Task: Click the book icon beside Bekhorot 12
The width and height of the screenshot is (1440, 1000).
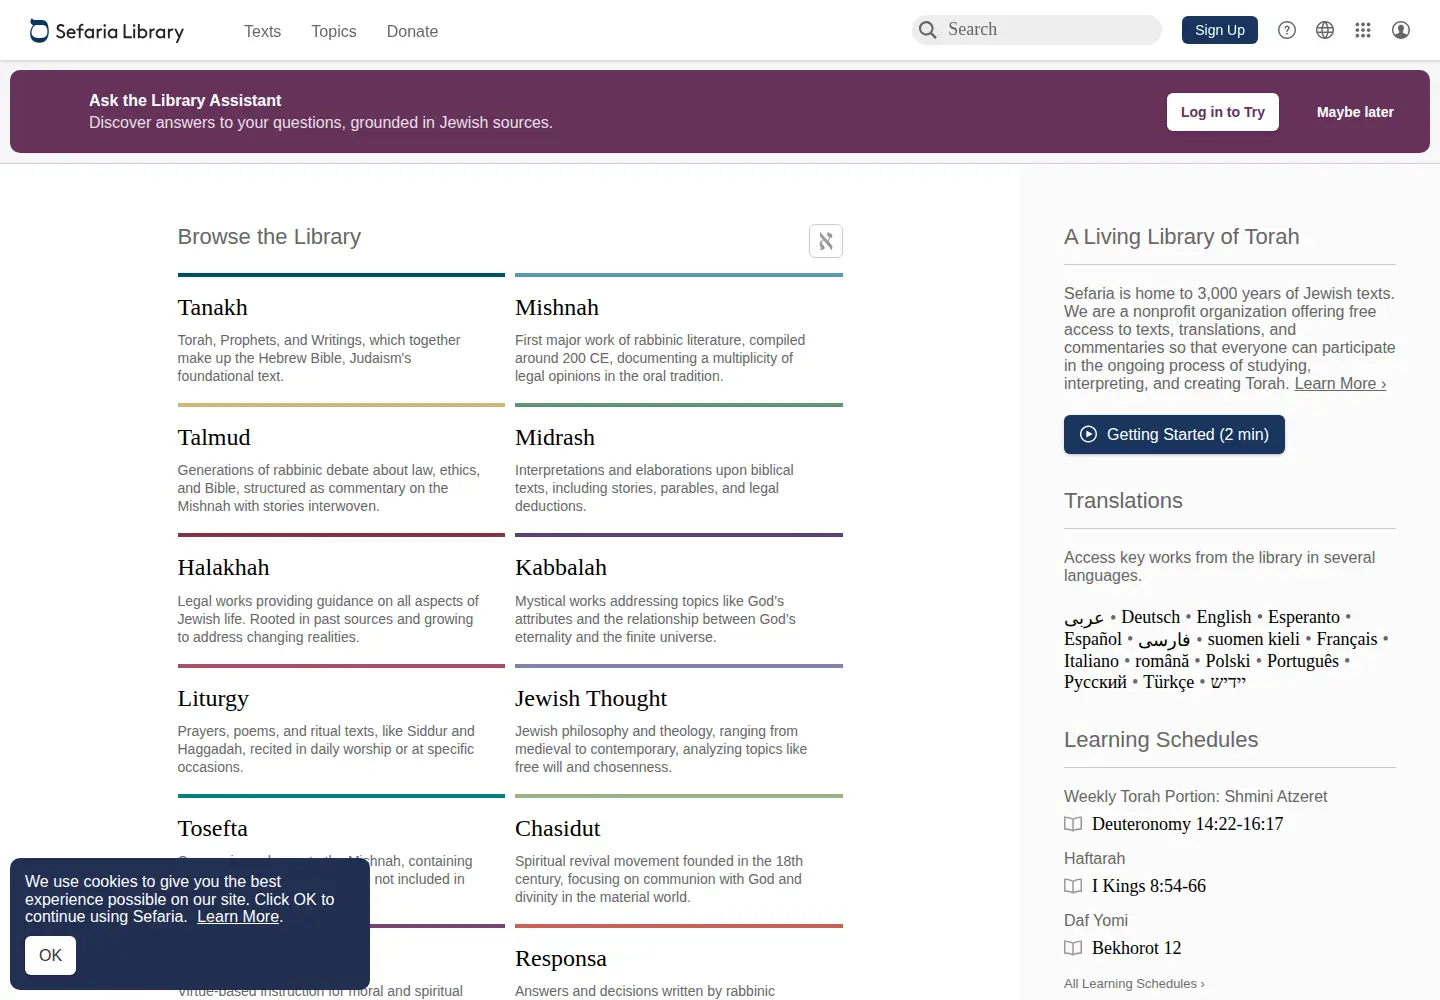Action: 1073,948
